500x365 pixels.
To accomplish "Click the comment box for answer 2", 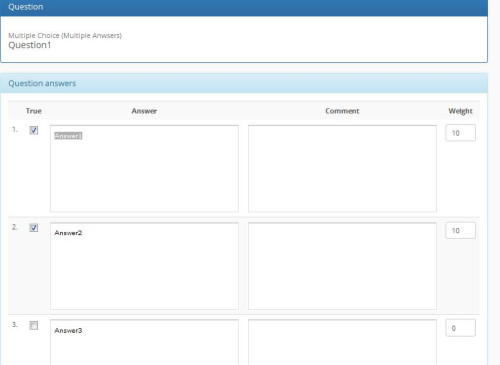I will (342, 266).
